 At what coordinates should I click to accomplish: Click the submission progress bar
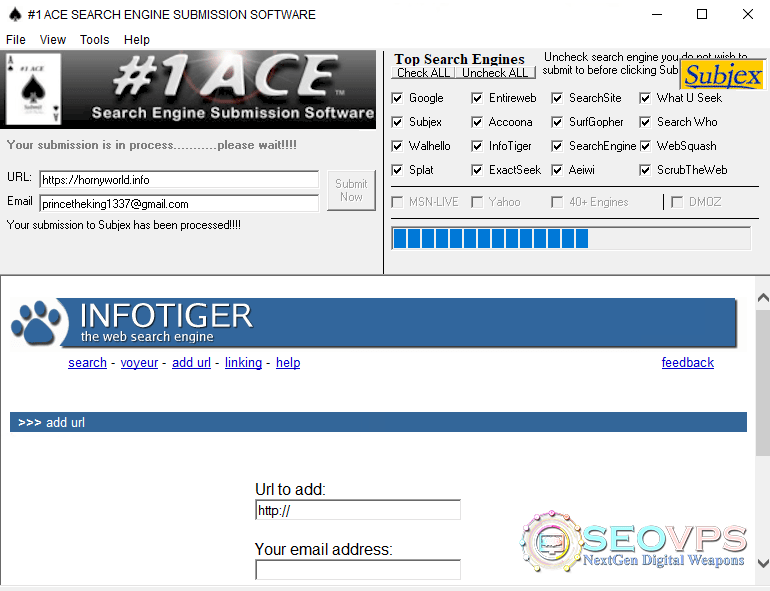pos(571,239)
